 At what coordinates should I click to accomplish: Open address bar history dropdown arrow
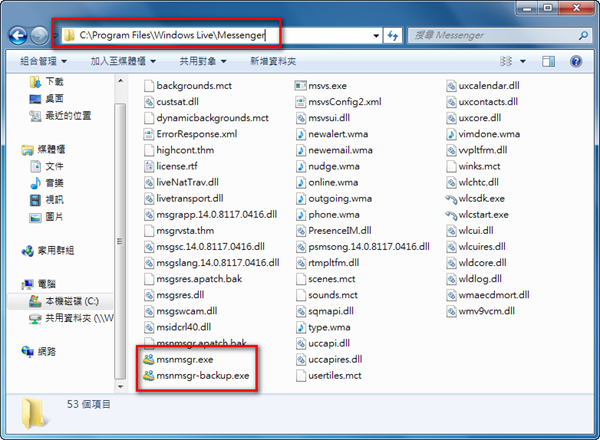376,36
